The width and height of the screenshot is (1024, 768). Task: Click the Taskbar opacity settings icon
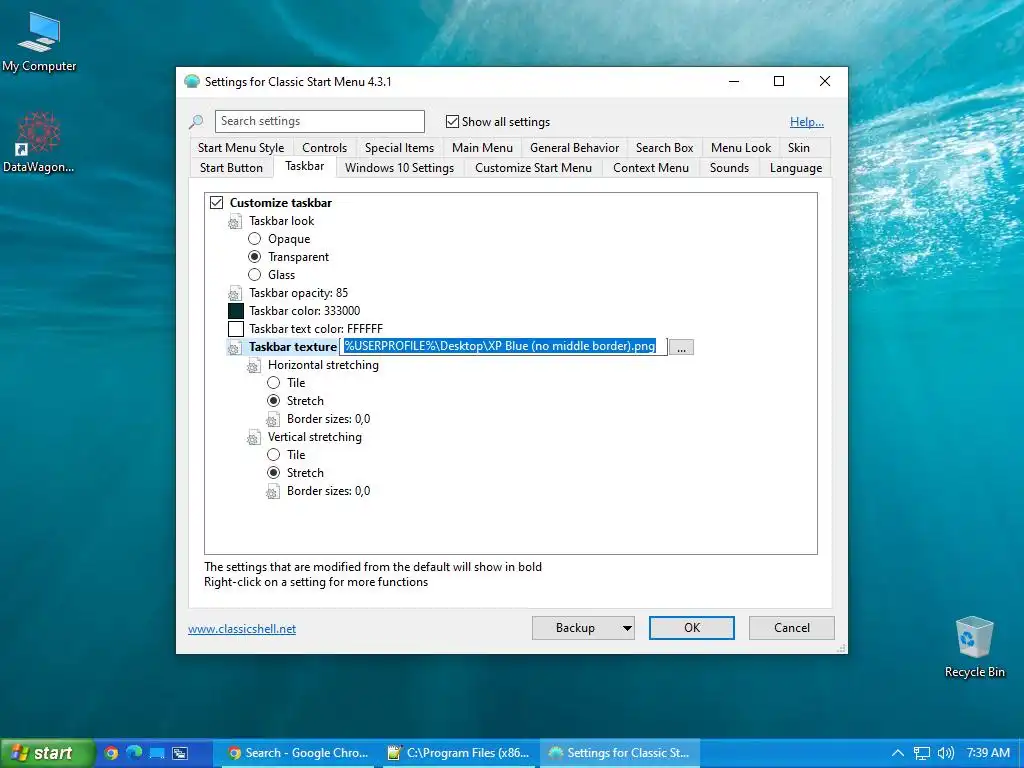(234, 293)
